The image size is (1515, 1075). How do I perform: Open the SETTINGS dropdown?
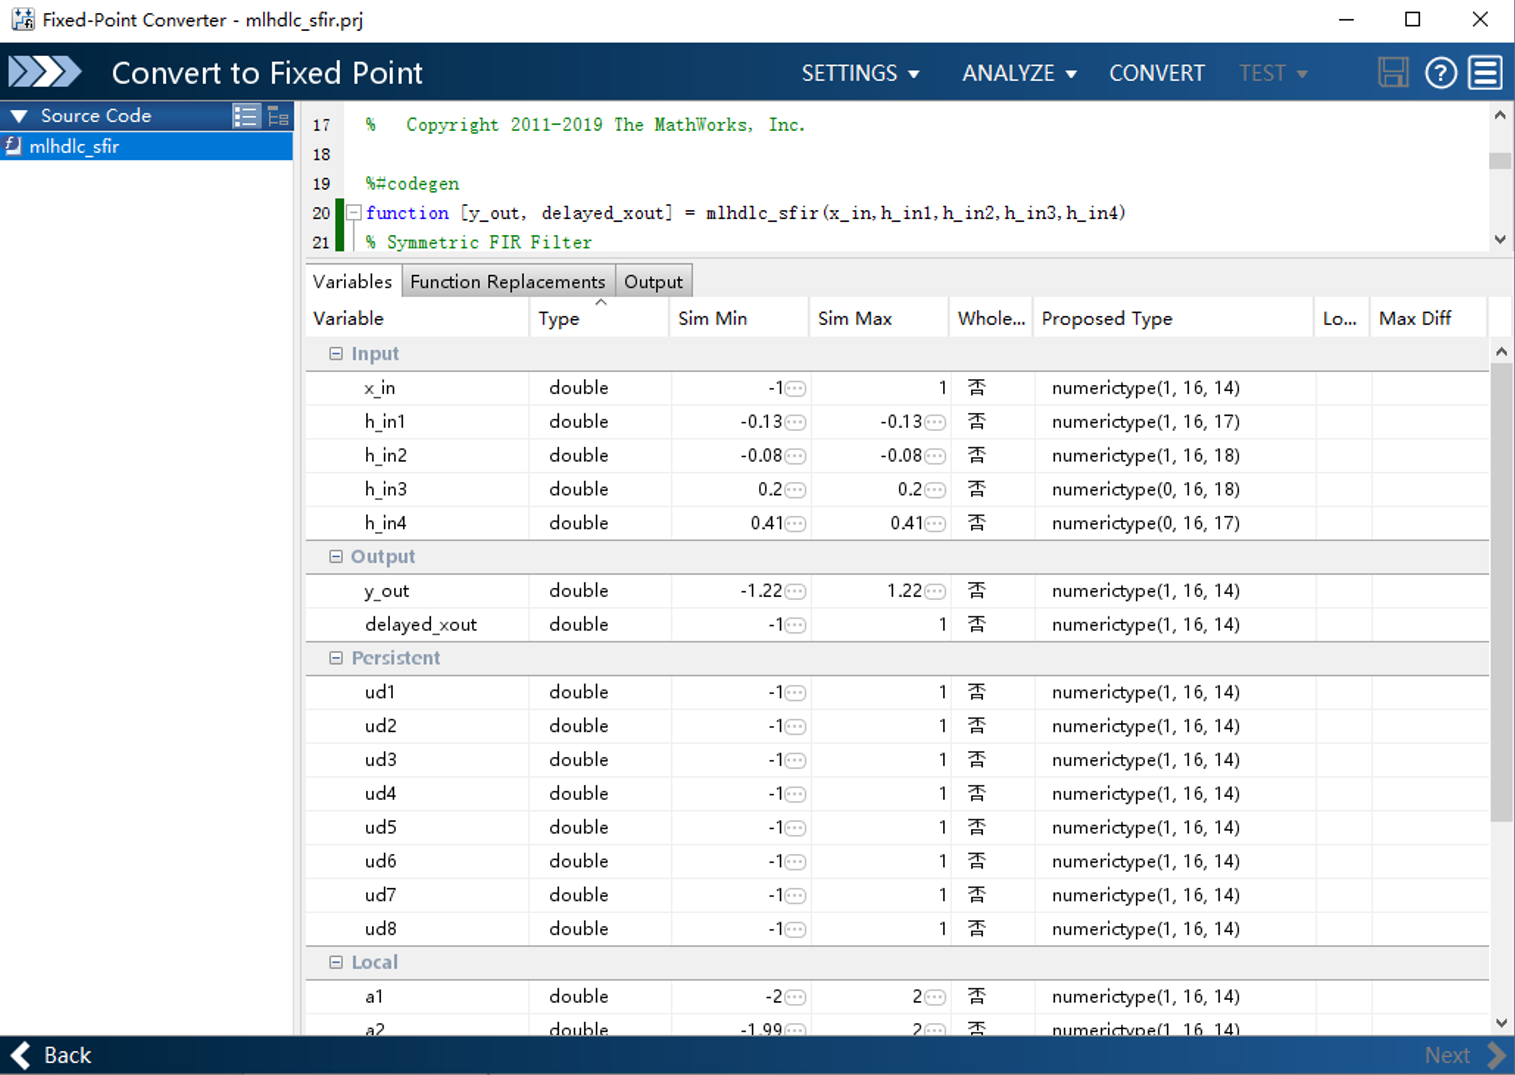coord(860,73)
